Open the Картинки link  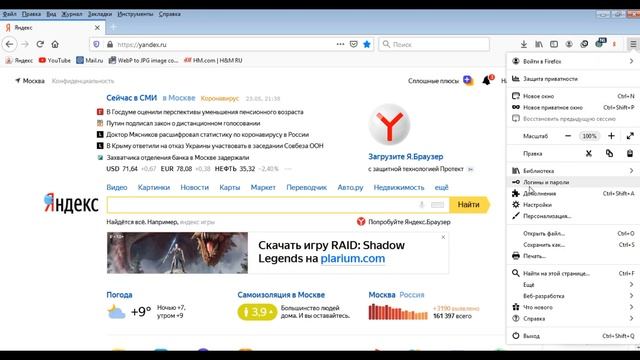pos(154,187)
